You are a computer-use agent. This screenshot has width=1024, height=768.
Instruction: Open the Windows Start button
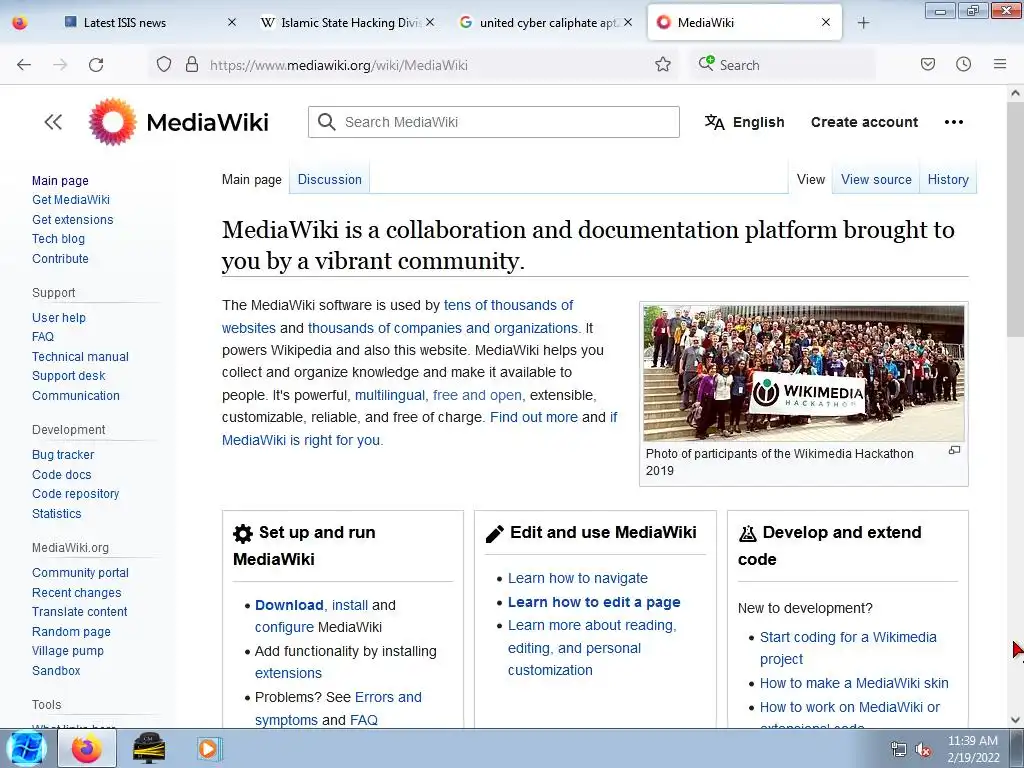tap(27, 748)
